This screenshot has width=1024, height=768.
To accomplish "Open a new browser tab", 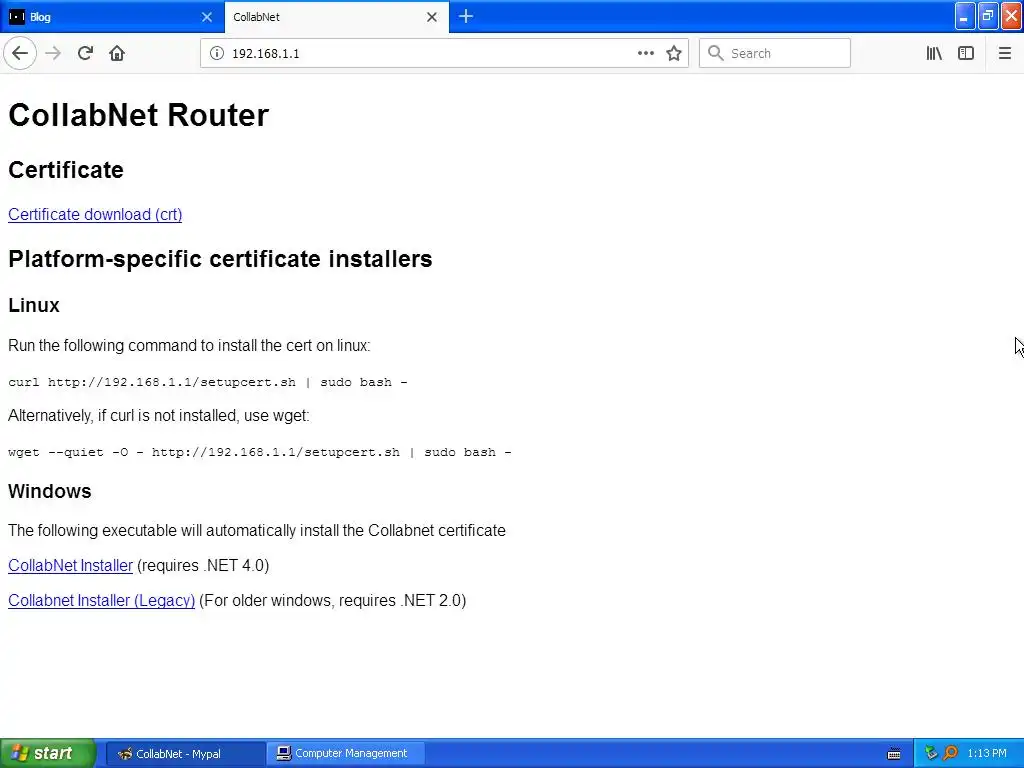I will [466, 16].
